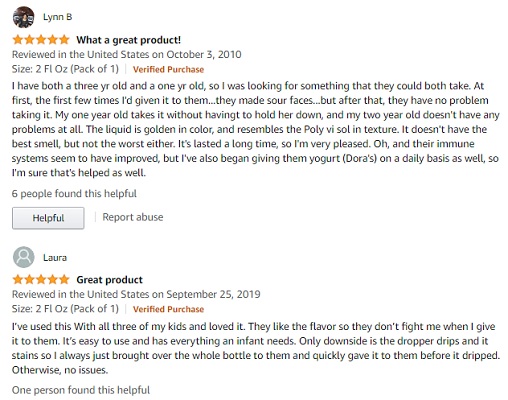The width and height of the screenshot is (508, 400).
Task: Report abuse on Lynn B's review
Action: pos(133,217)
